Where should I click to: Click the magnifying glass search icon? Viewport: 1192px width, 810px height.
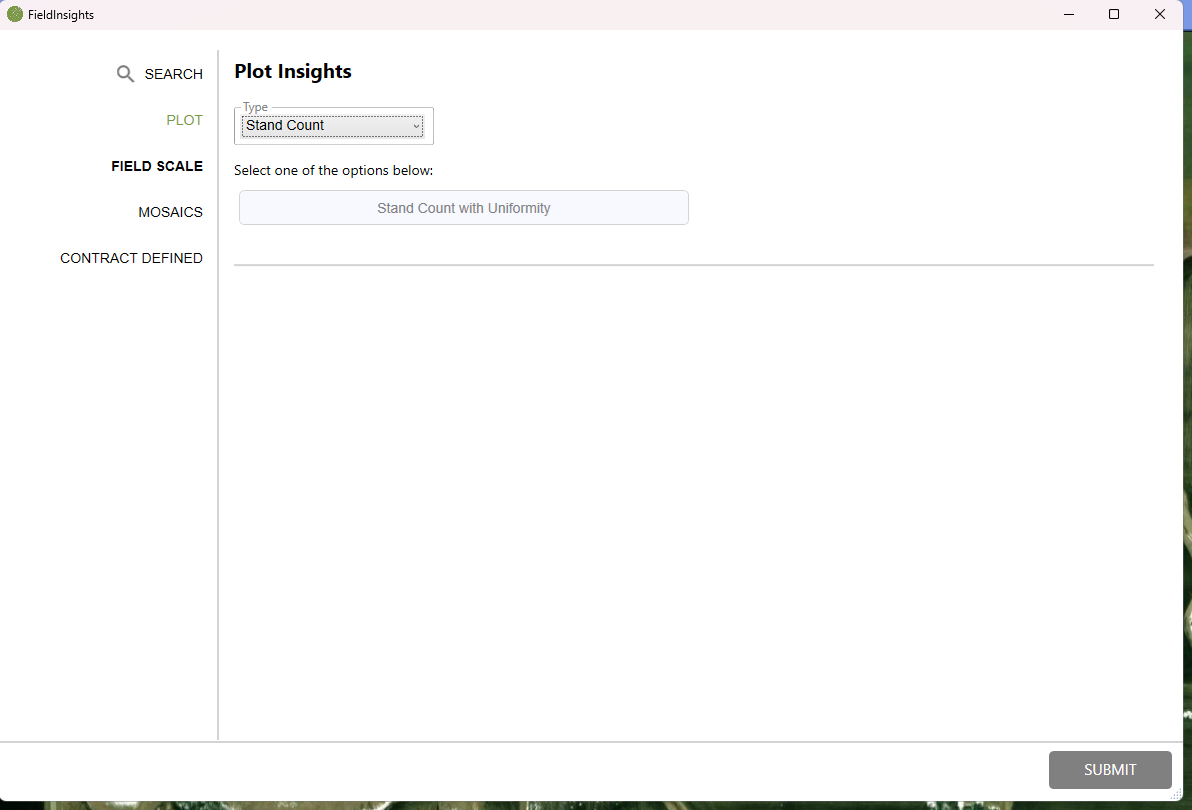pos(125,74)
